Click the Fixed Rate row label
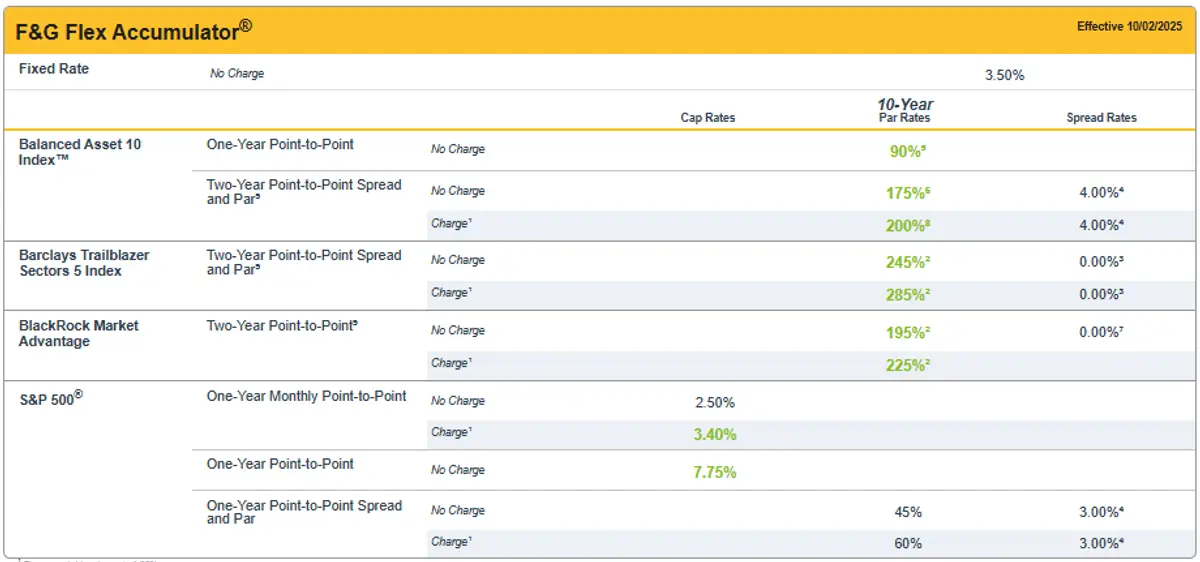1200x562 pixels. tap(54, 69)
